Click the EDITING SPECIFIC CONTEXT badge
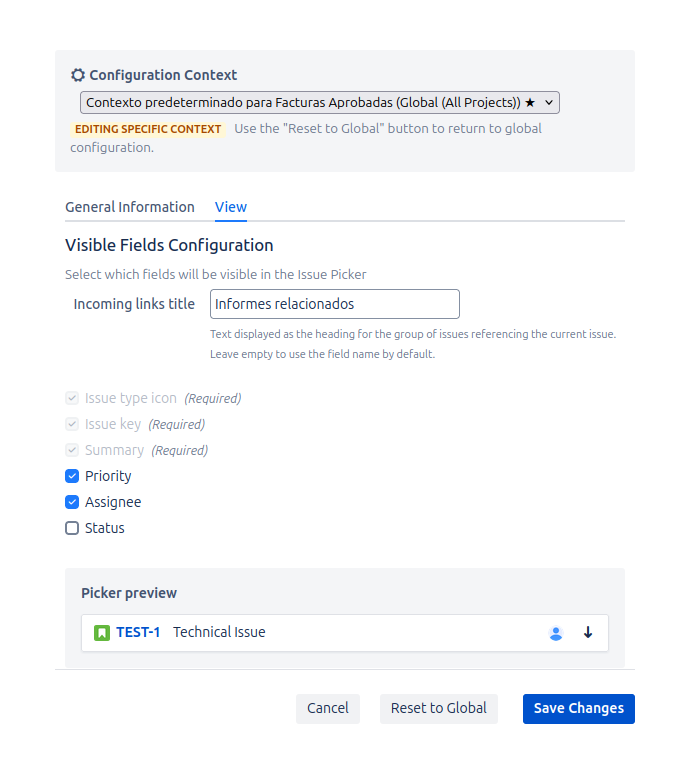Viewport: 689px width, 774px height. click(x=147, y=129)
